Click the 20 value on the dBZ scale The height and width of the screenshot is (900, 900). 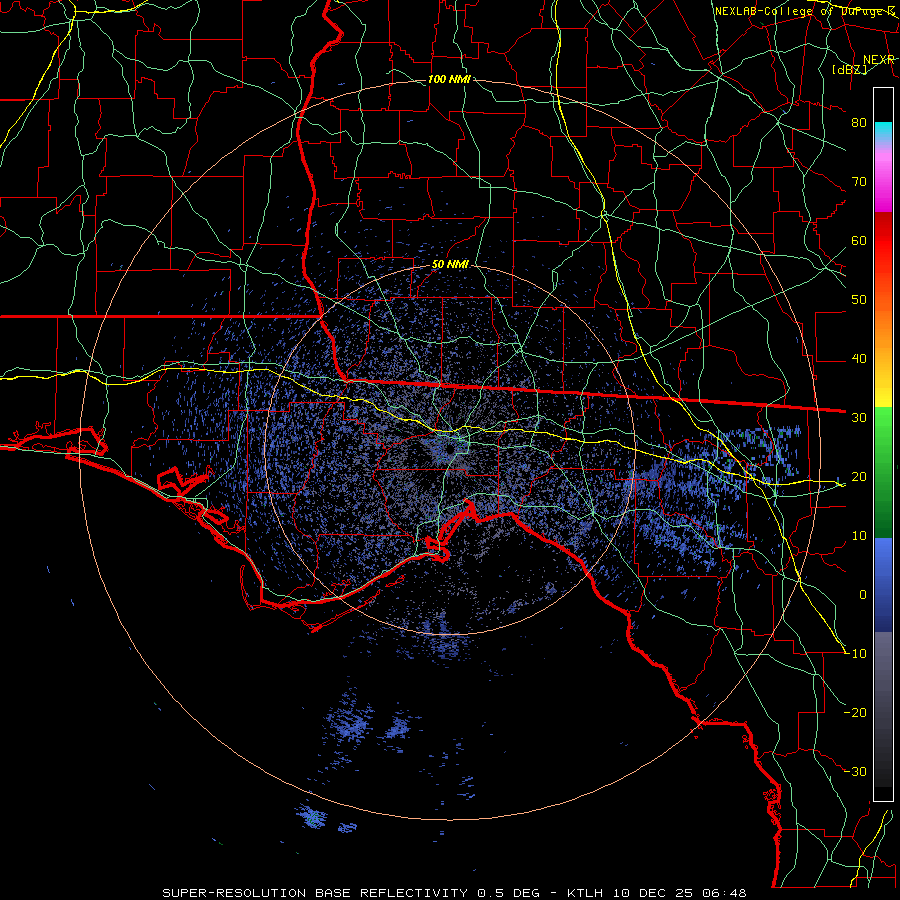click(859, 477)
